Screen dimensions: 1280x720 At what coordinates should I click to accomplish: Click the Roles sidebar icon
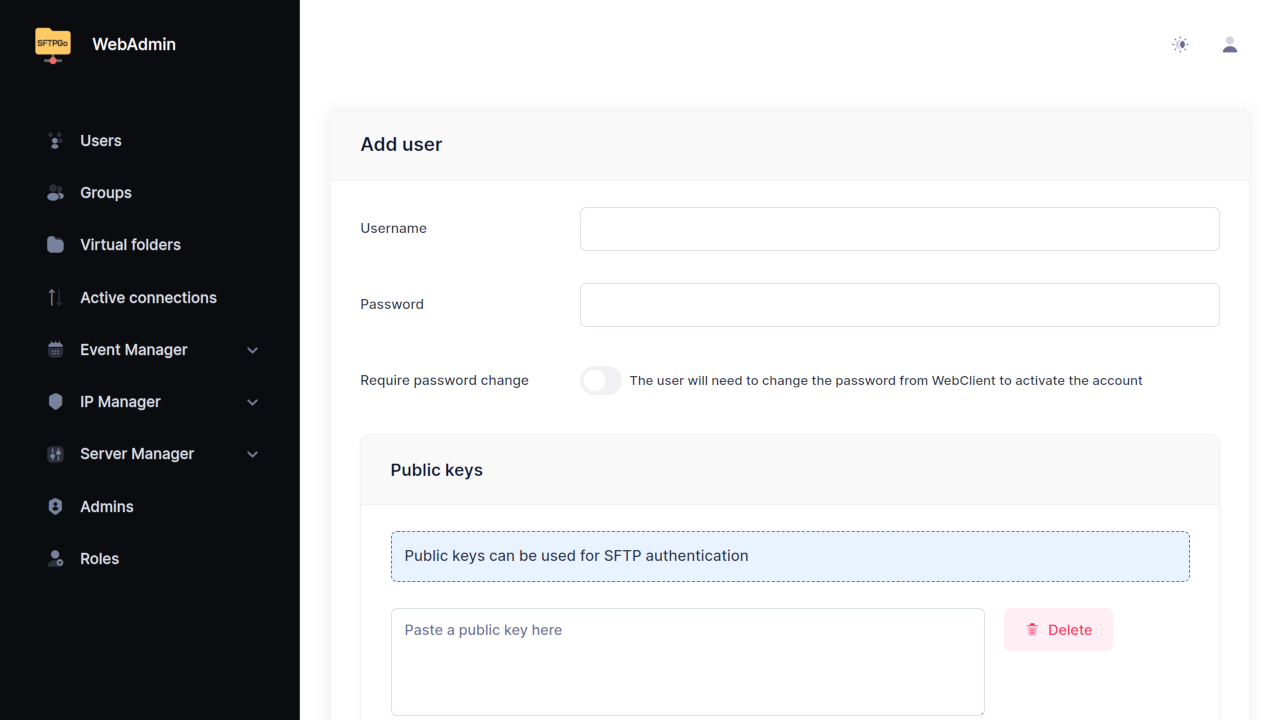[x=56, y=559]
